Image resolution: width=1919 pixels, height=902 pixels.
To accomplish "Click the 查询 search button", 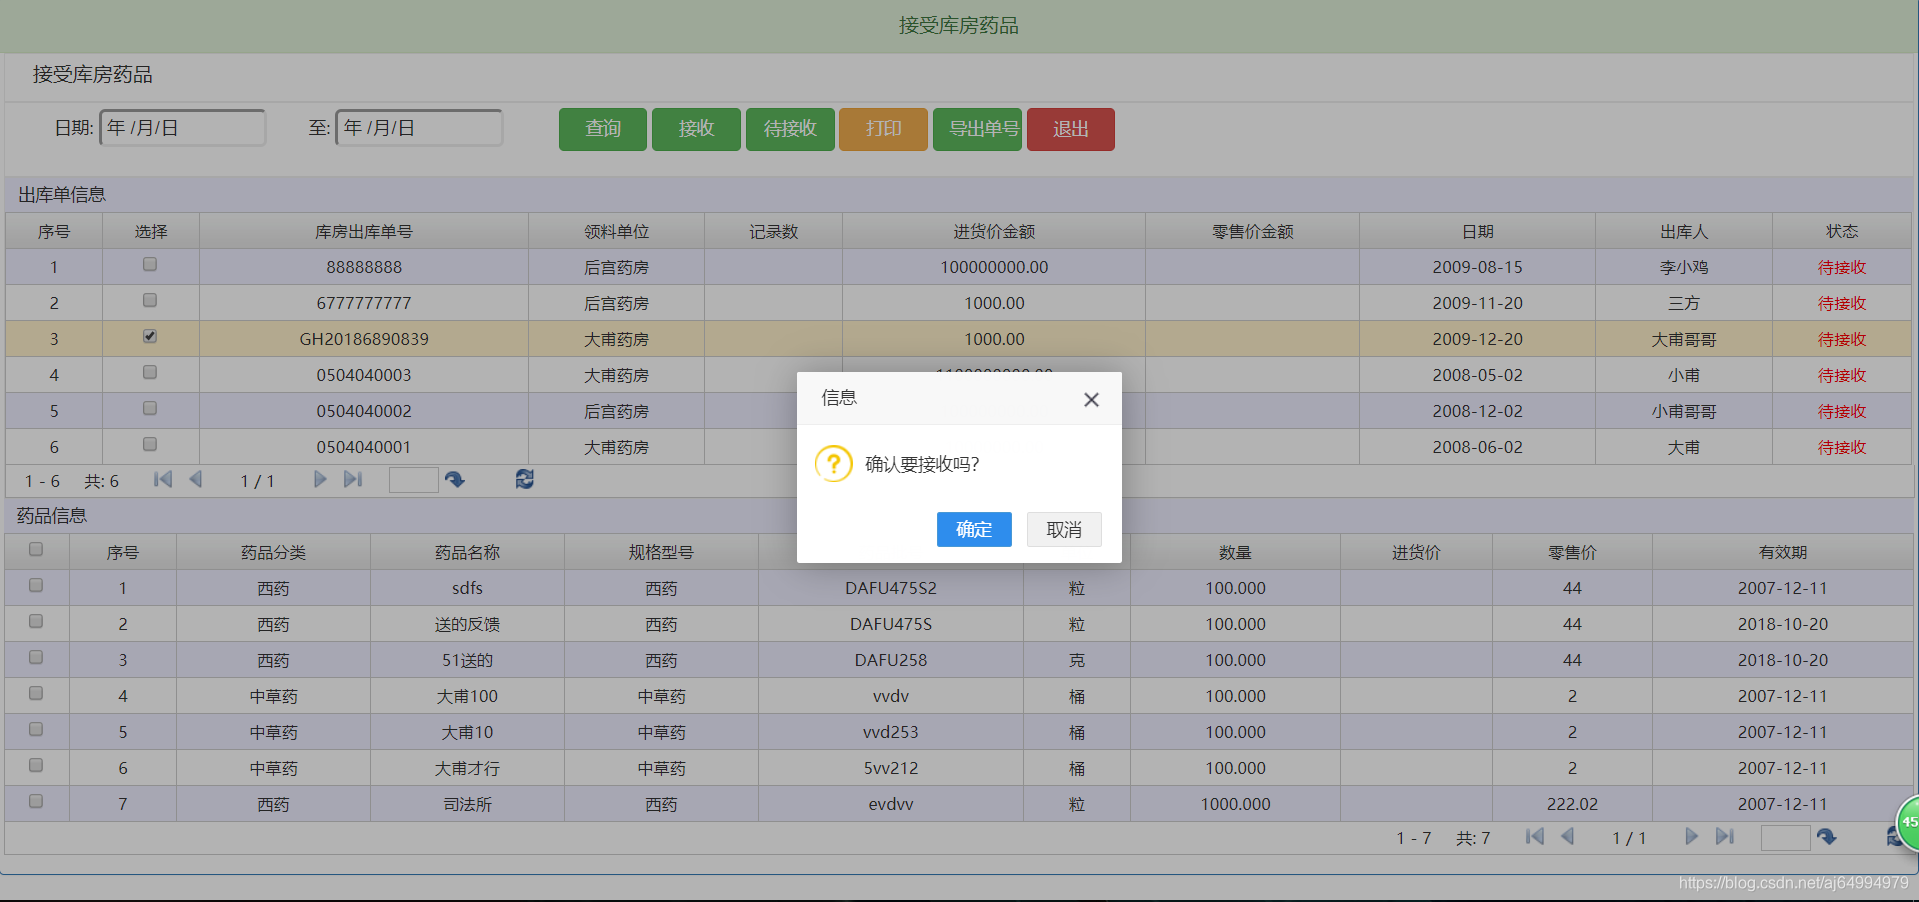I will pos(603,129).
